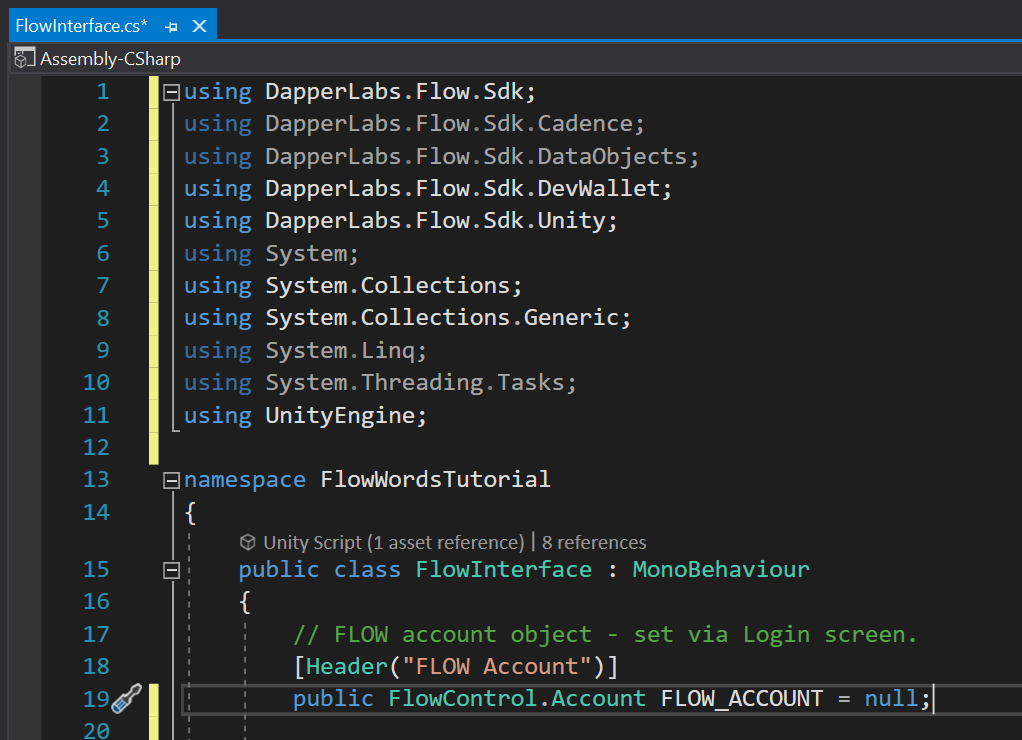
Task: Click the MonoBehaviour base class name
Action: [720, 568]
